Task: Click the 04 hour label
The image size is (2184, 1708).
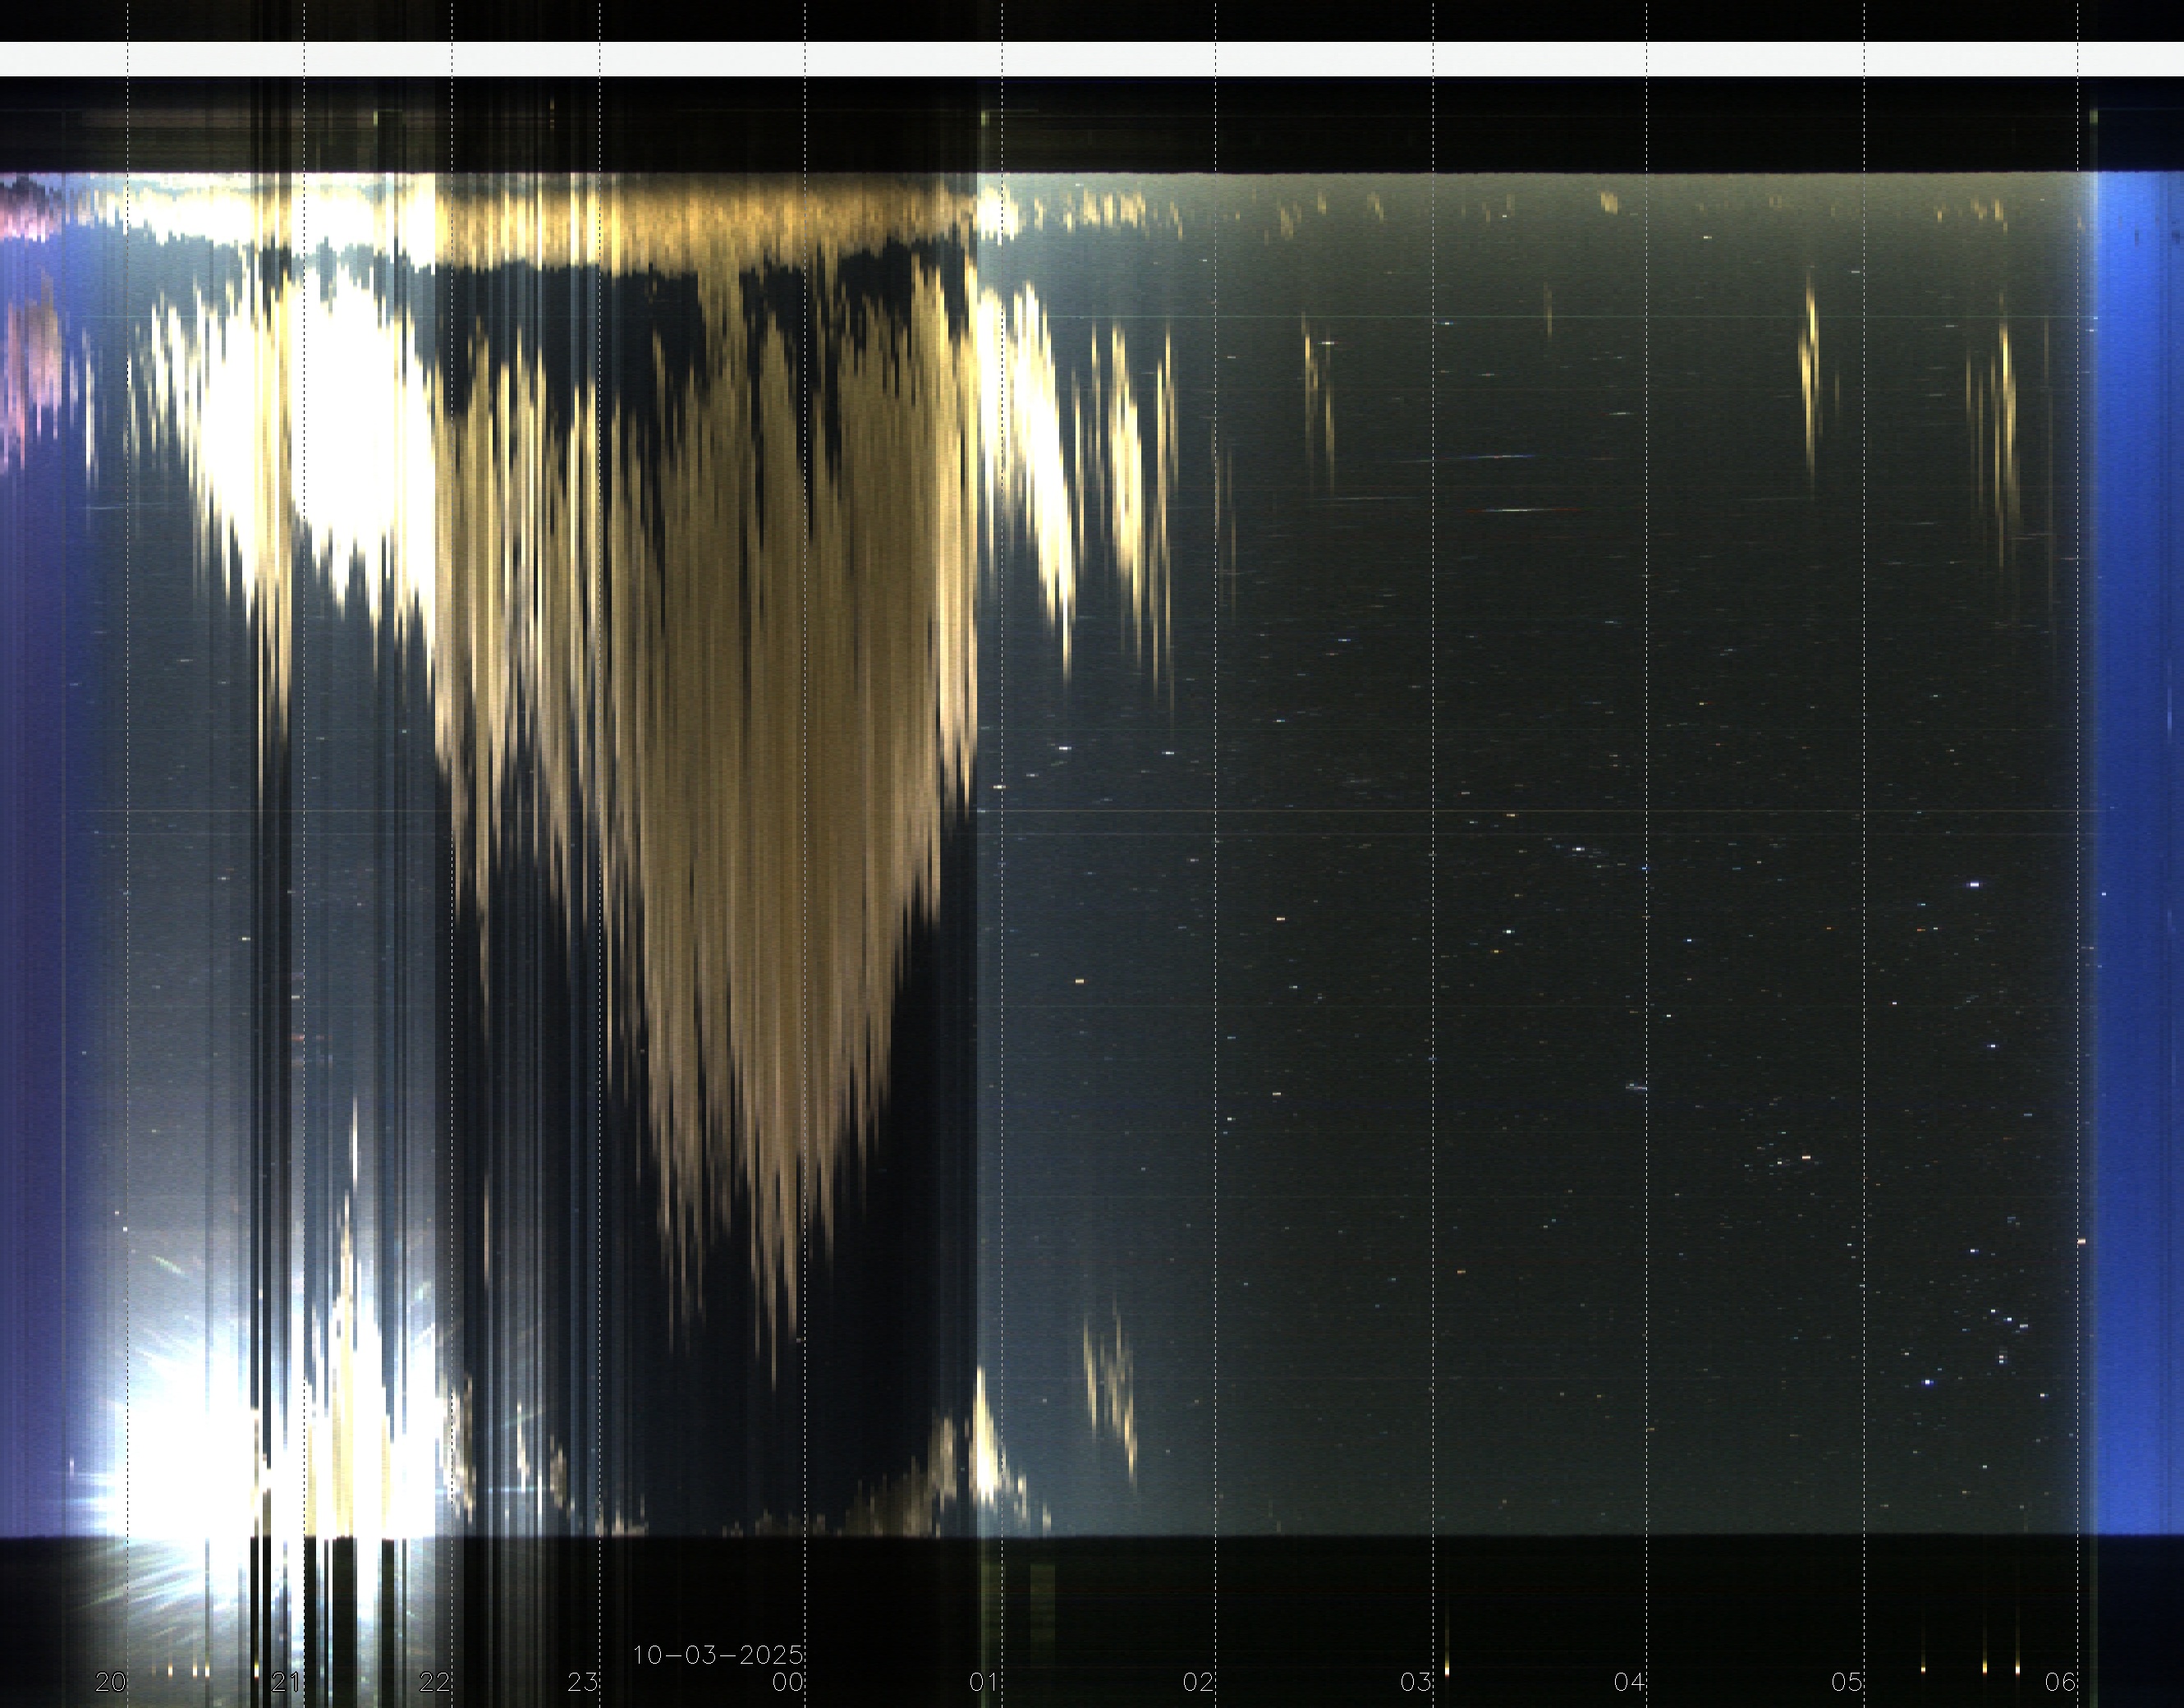Action: point(1629,1682)
